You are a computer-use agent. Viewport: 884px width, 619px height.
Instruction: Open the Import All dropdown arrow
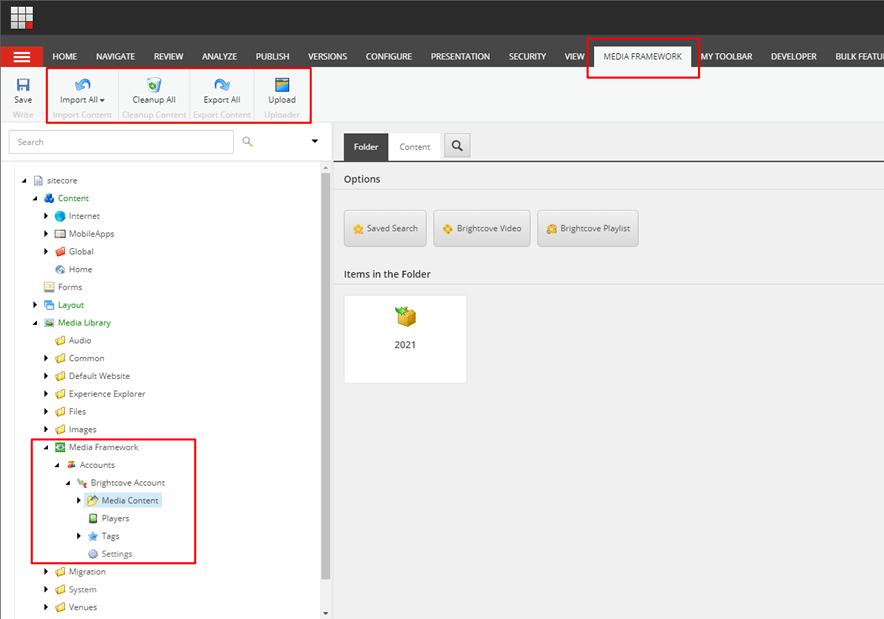102,100
